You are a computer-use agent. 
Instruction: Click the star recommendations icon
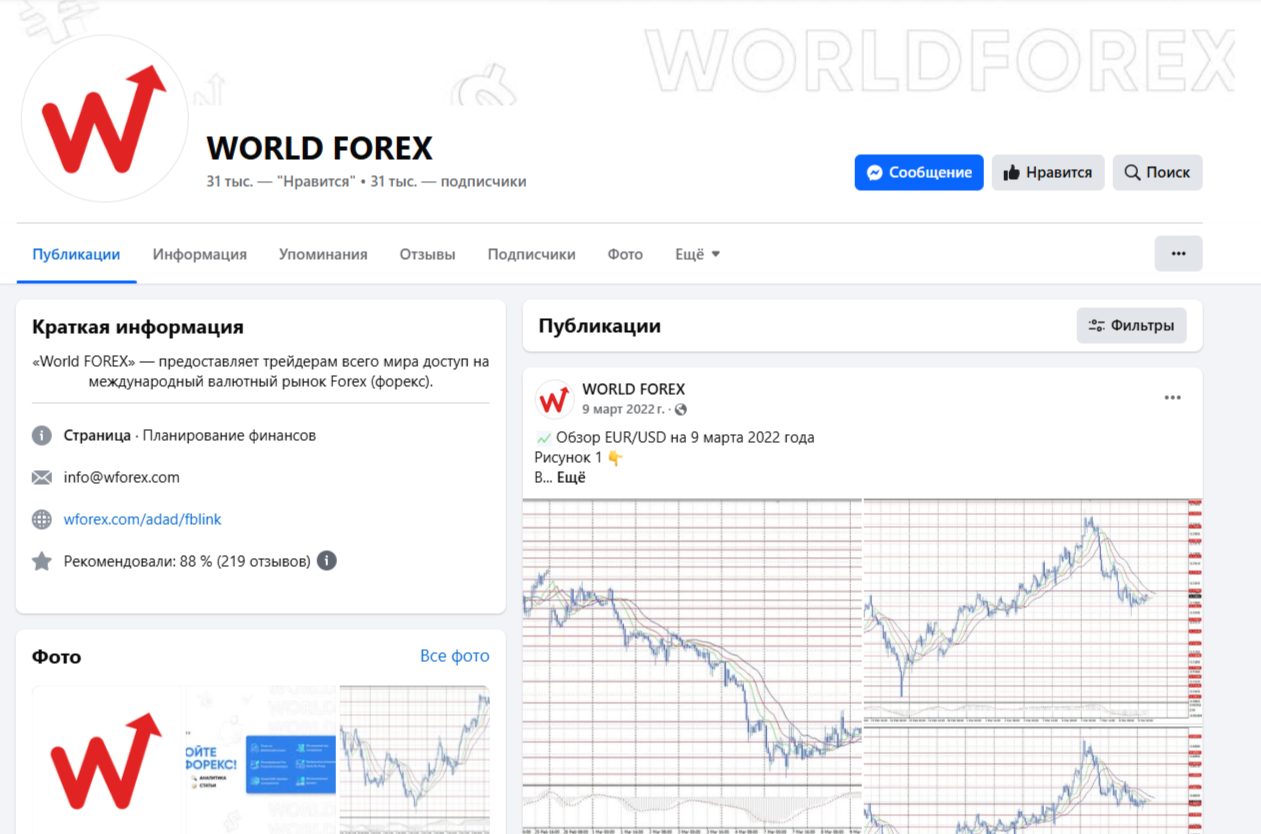[x=41, y=561]
